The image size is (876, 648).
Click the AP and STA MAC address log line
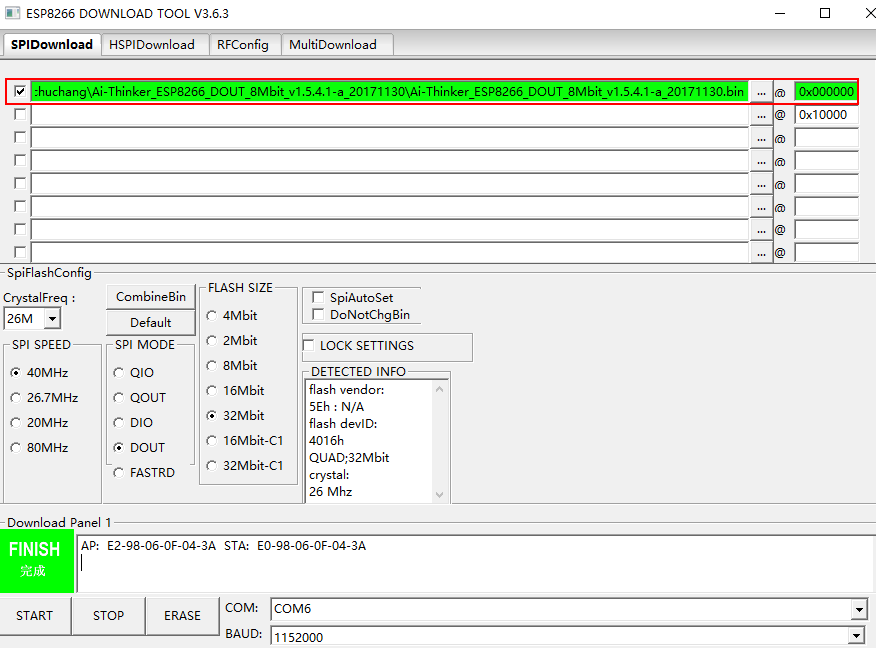(x=223, y=546)
